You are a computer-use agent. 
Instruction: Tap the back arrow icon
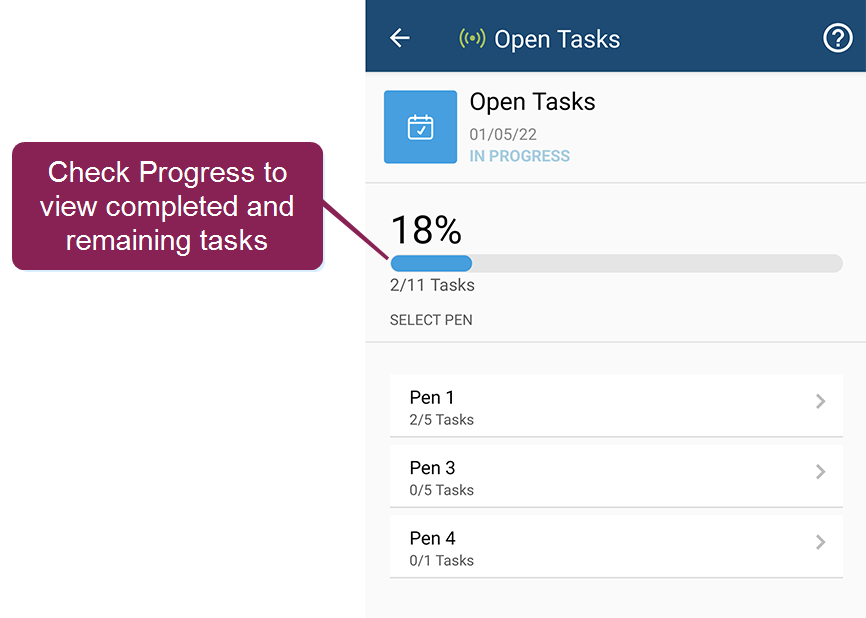tap(400, 38)
